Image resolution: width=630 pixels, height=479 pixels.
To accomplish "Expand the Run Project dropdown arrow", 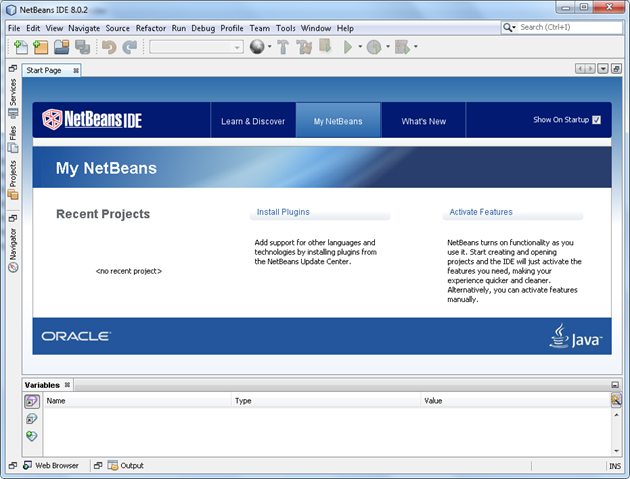I will [360, 47].
